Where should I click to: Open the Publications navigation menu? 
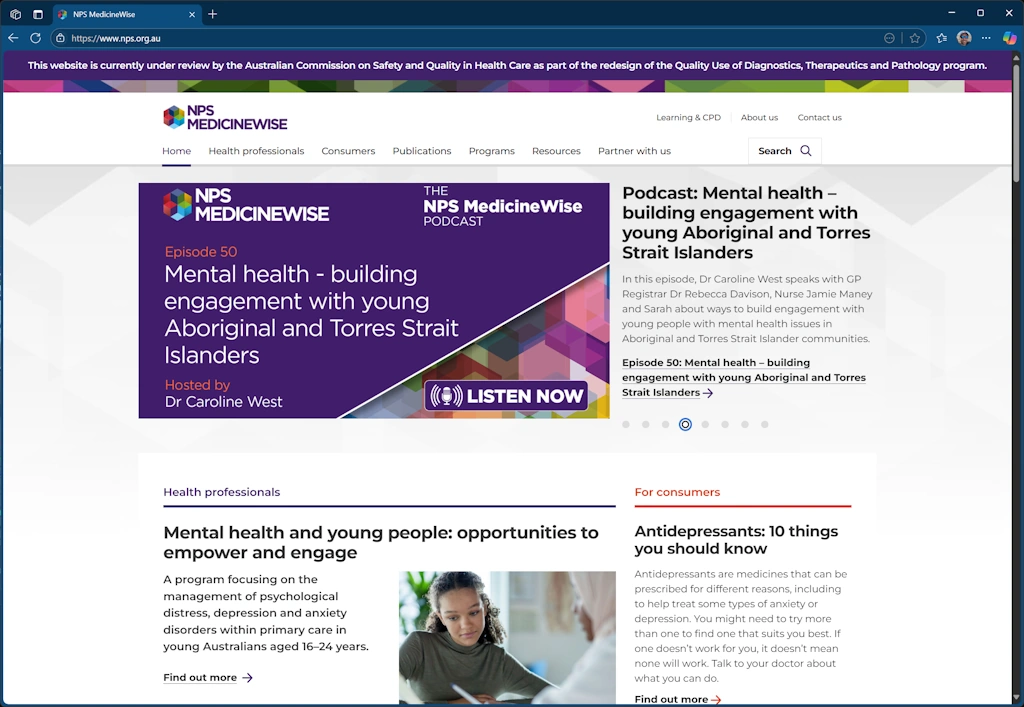pyautogui.click(x=422, y=151)
